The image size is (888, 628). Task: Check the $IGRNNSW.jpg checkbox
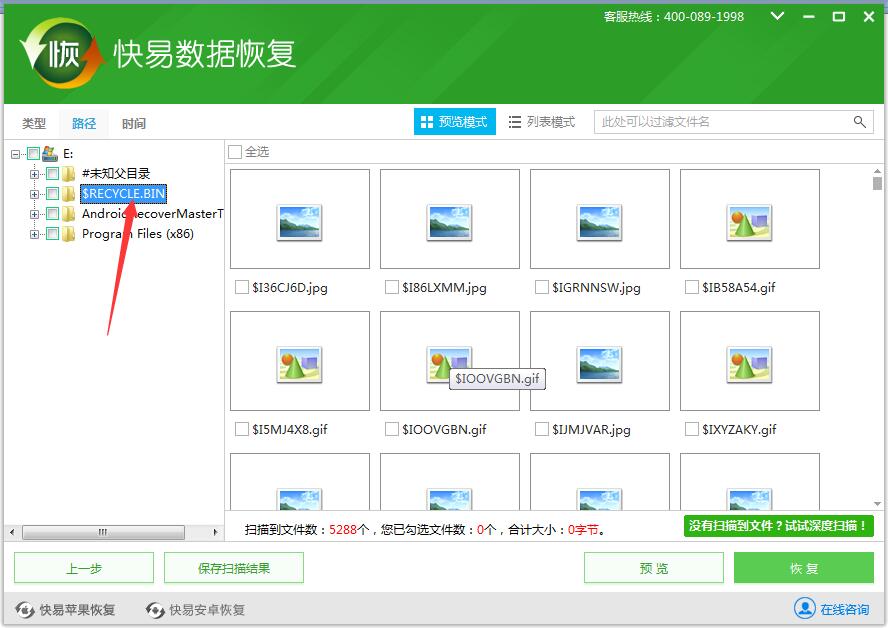(x=541, y=287)
